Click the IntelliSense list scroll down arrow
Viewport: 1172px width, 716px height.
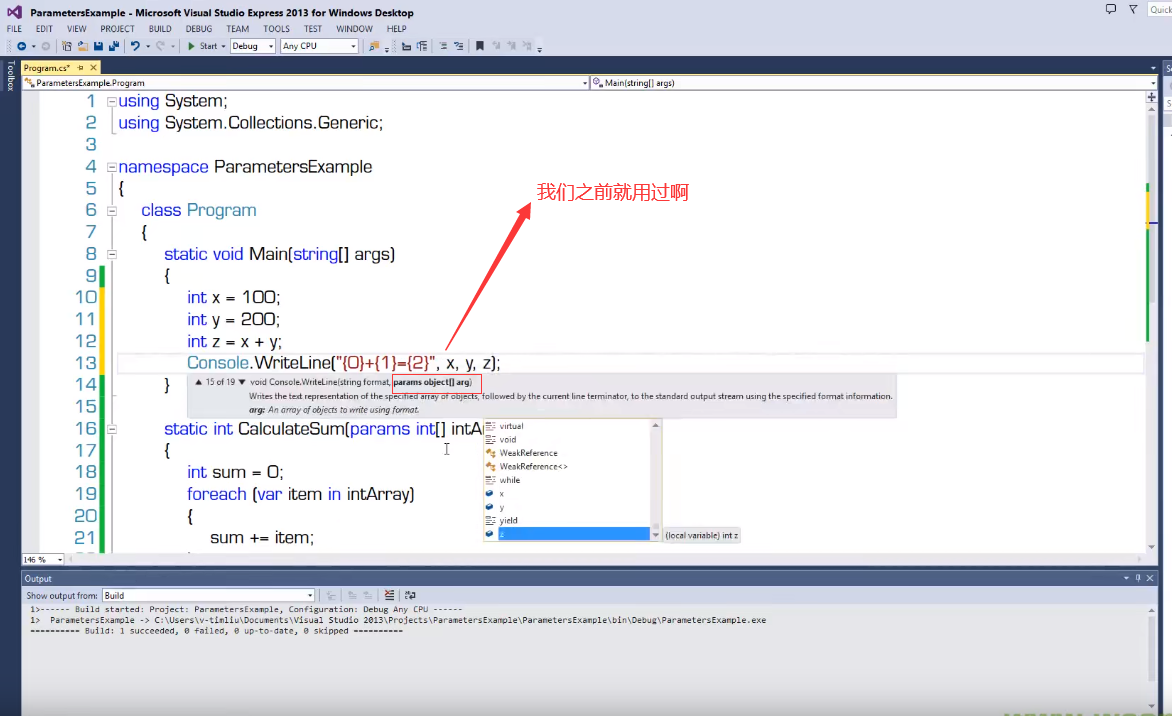point(656,535)
